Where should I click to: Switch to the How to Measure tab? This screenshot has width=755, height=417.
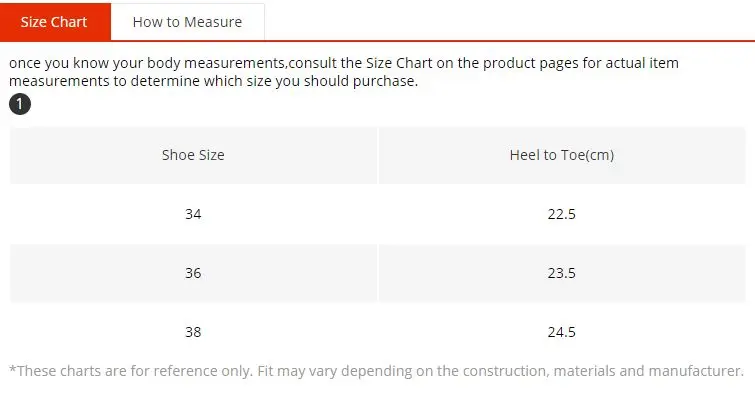[187, 22]
